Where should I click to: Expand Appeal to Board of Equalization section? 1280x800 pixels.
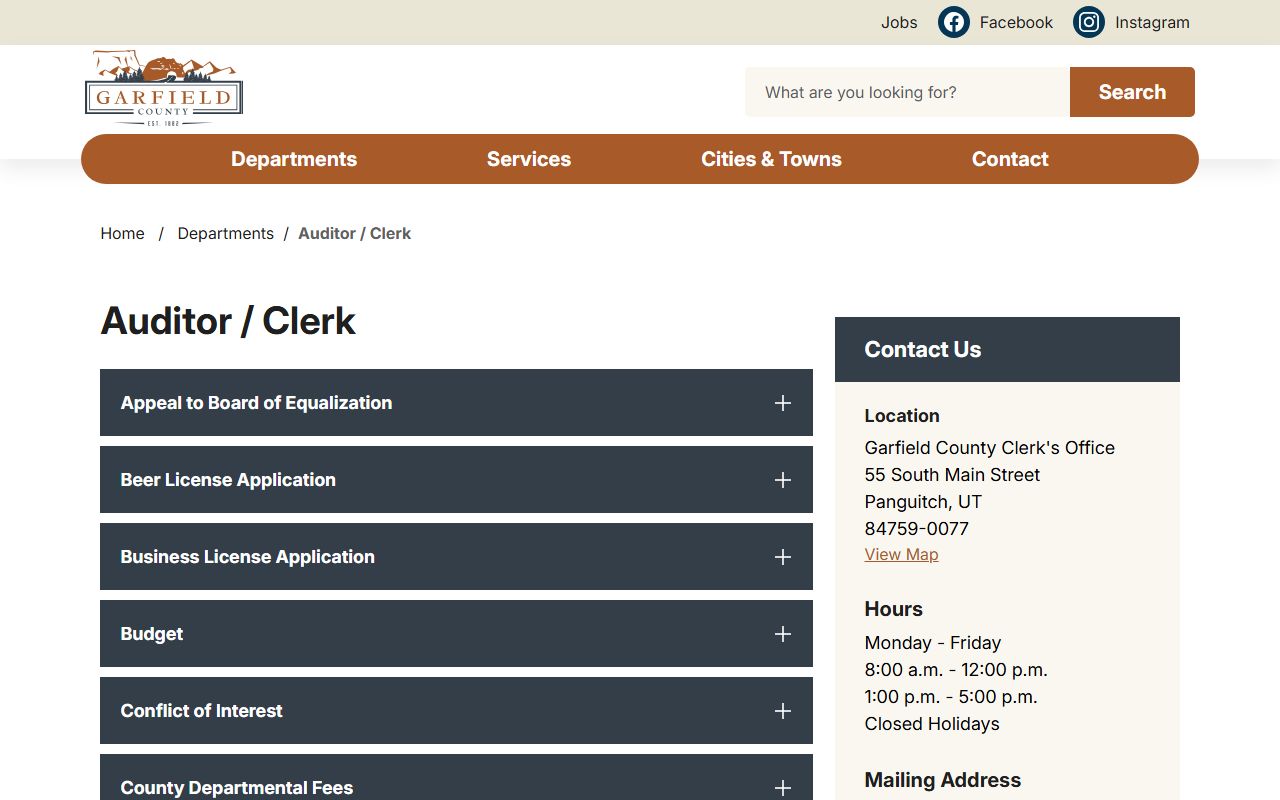click(456, 403)
